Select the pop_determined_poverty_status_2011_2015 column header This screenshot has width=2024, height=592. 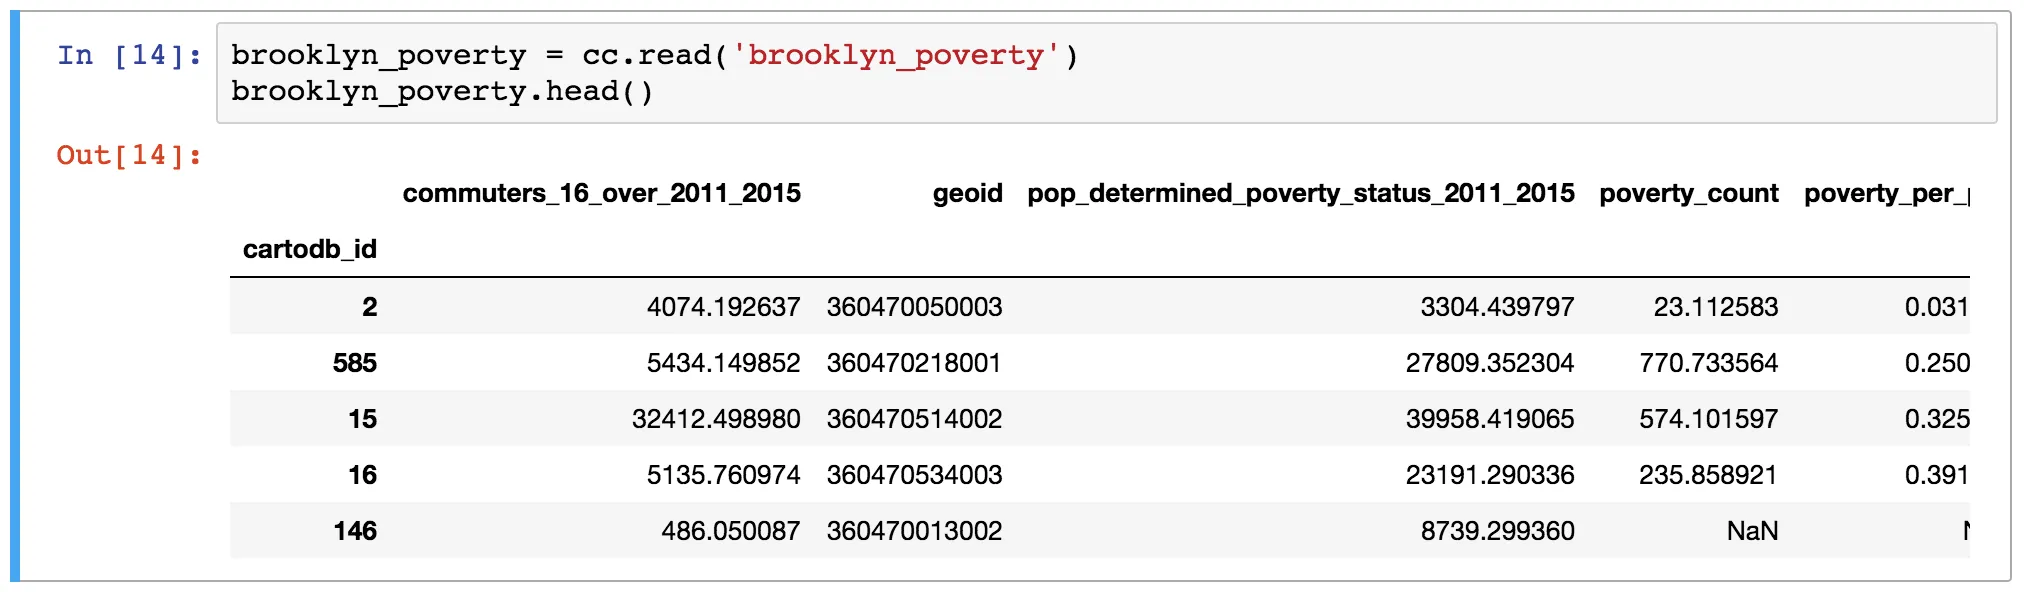(x=1300, y=193)
